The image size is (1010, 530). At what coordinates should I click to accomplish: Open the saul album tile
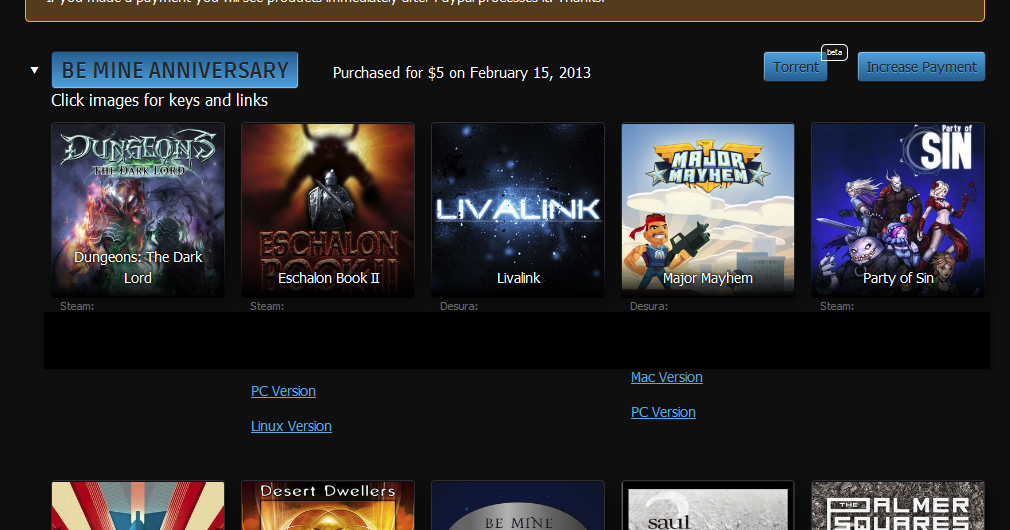pos(708,506)
